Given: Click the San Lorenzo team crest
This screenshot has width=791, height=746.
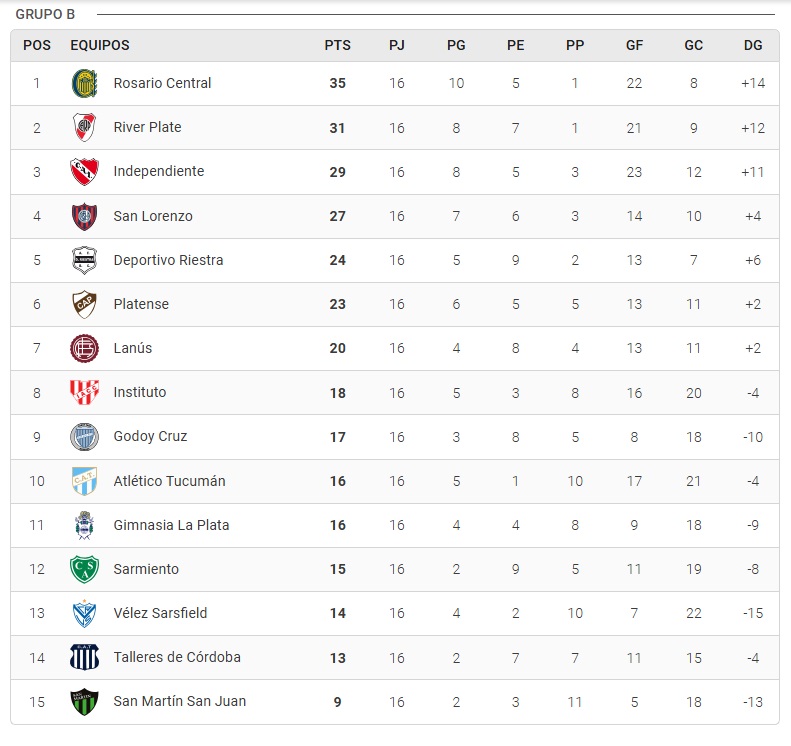Looking at the screenshot, I should (x=84, y=216).
